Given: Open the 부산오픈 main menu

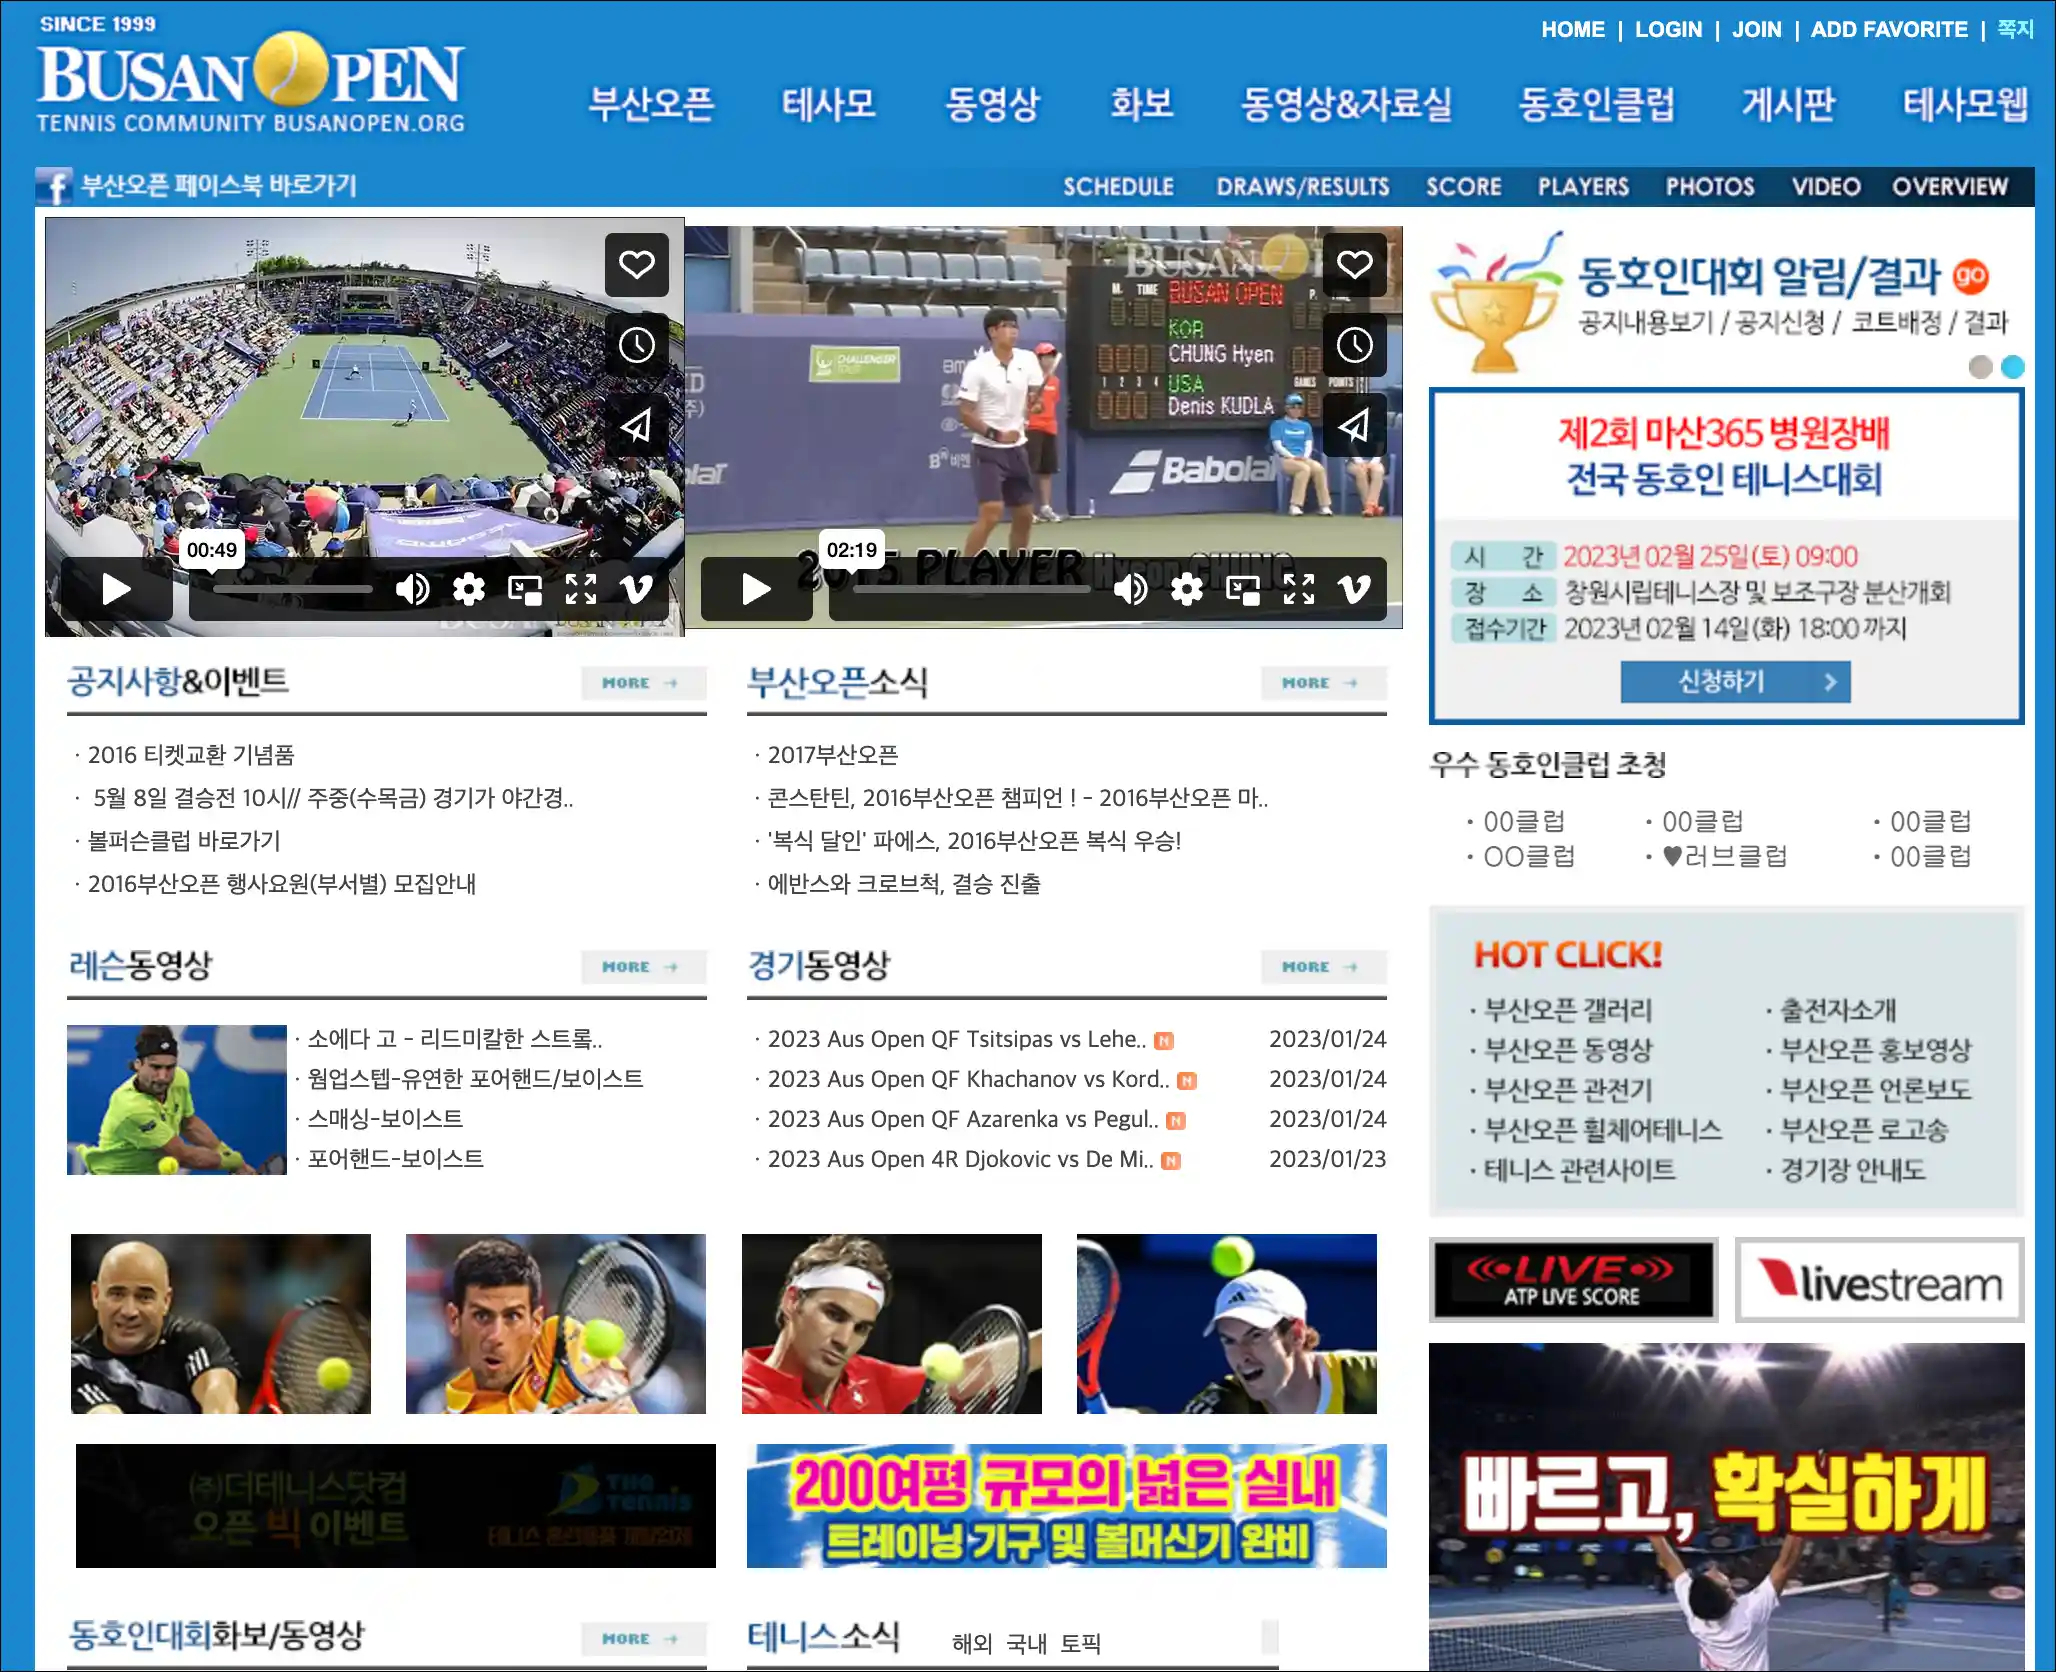Looking at the screenshot, I should (651, 104).
